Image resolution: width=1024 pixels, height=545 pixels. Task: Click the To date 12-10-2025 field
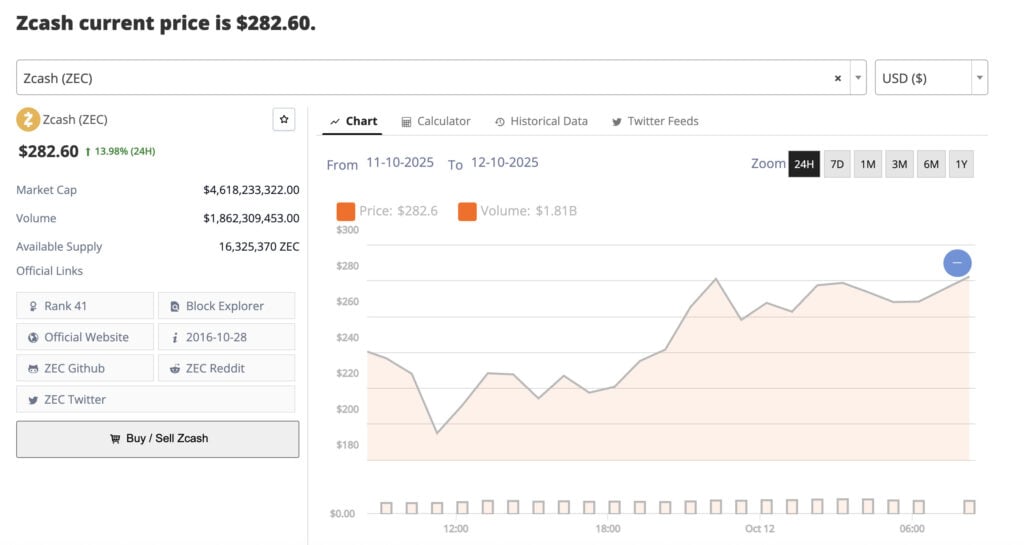(504, 162)
